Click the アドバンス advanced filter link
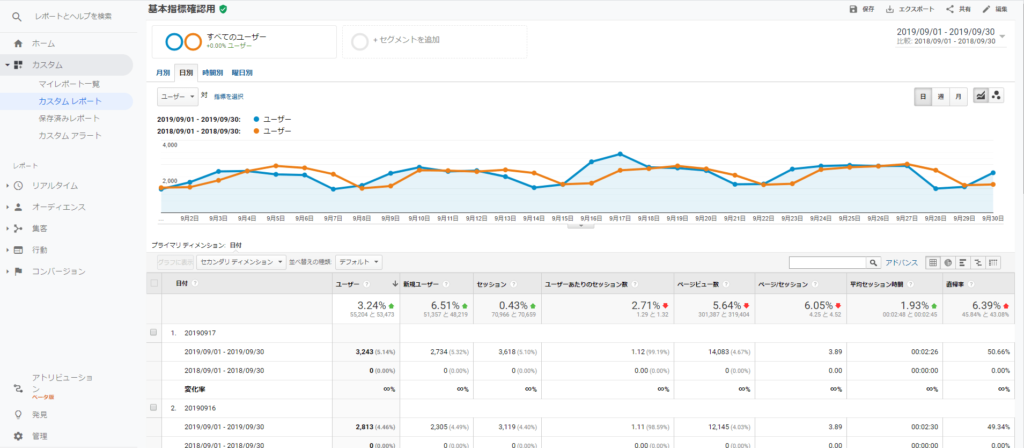The image size is (1024, 448). pyautogui.click(x=901, y=263)
